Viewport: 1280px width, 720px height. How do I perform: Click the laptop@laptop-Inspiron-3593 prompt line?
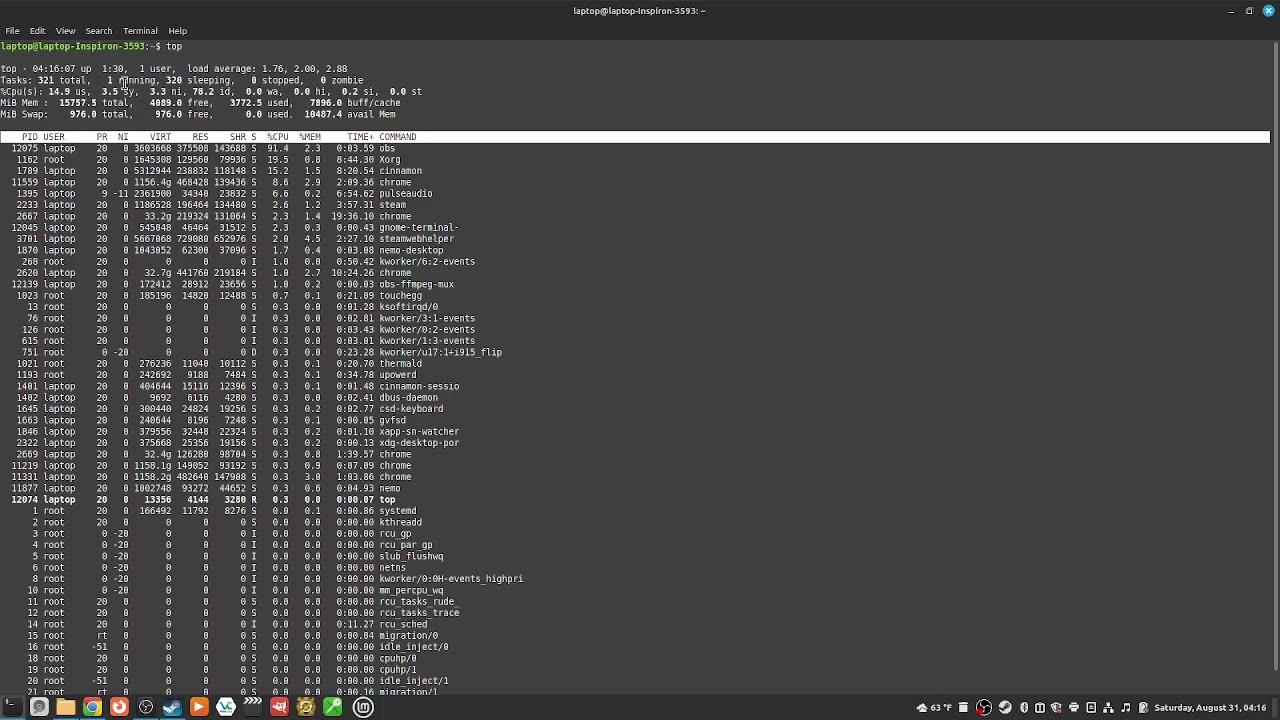click(91, 46)
